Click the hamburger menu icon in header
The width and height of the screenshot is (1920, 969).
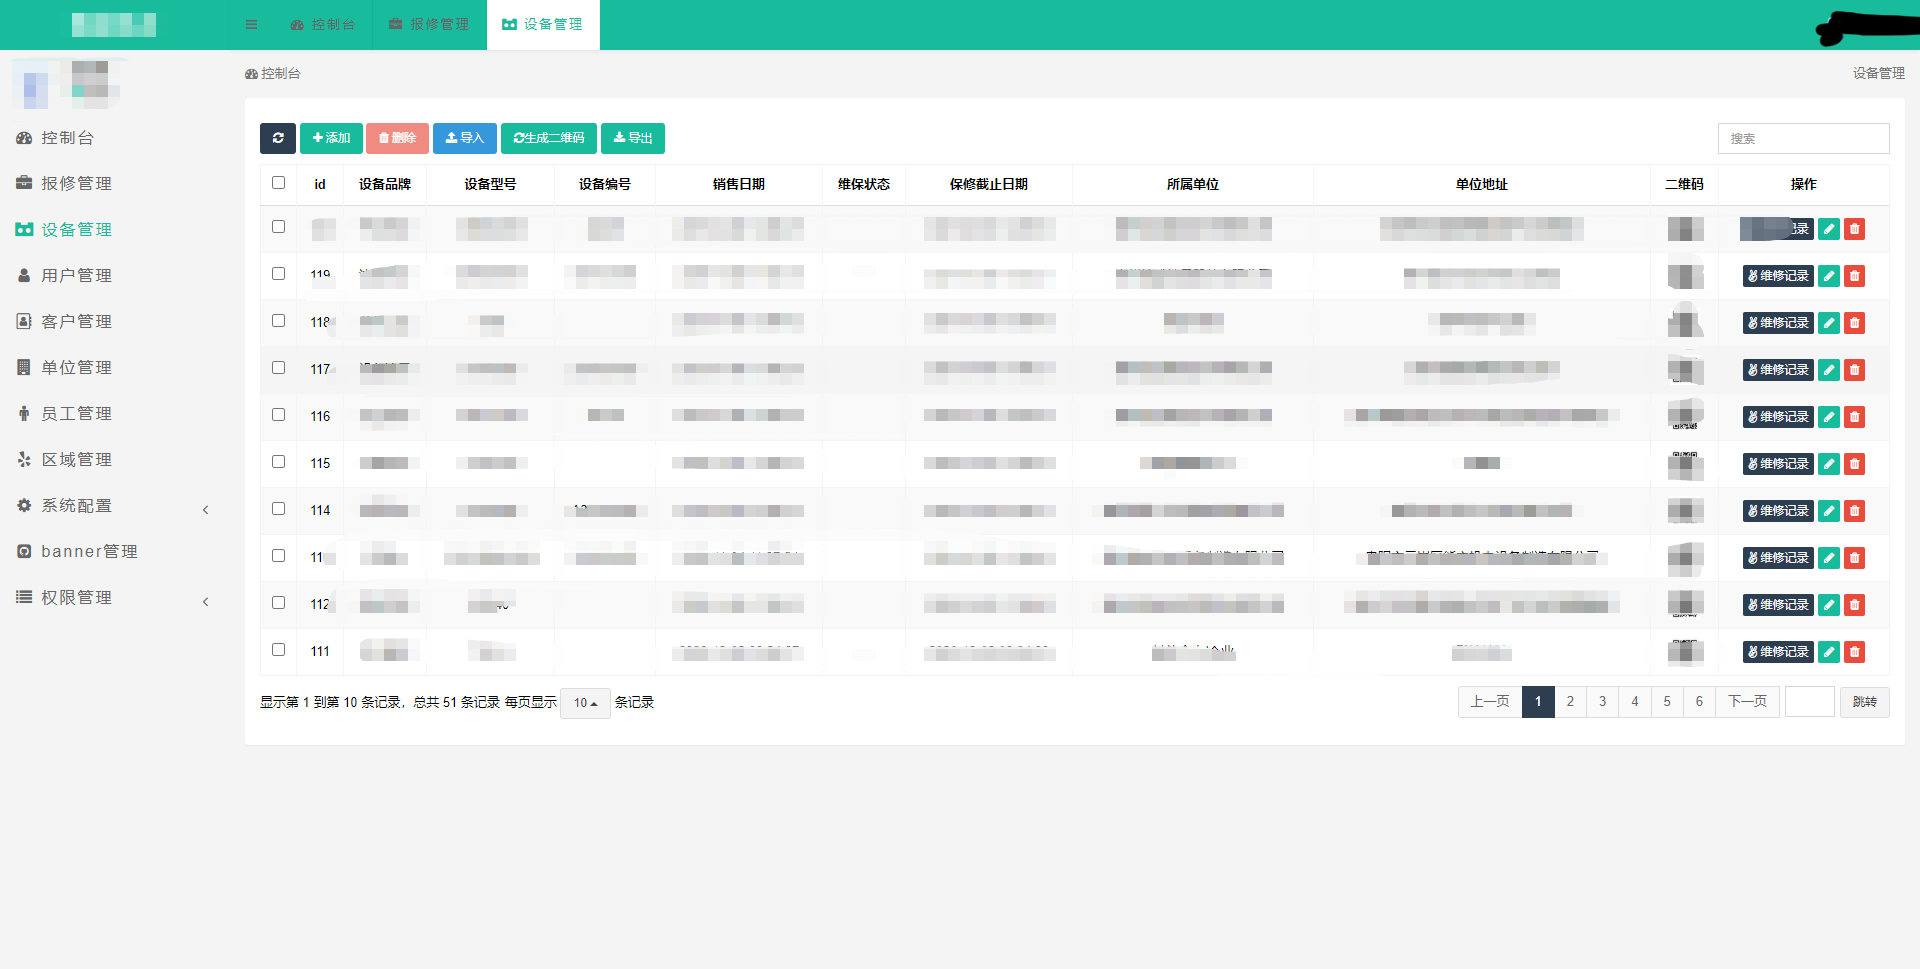click(x=251, y=24)
